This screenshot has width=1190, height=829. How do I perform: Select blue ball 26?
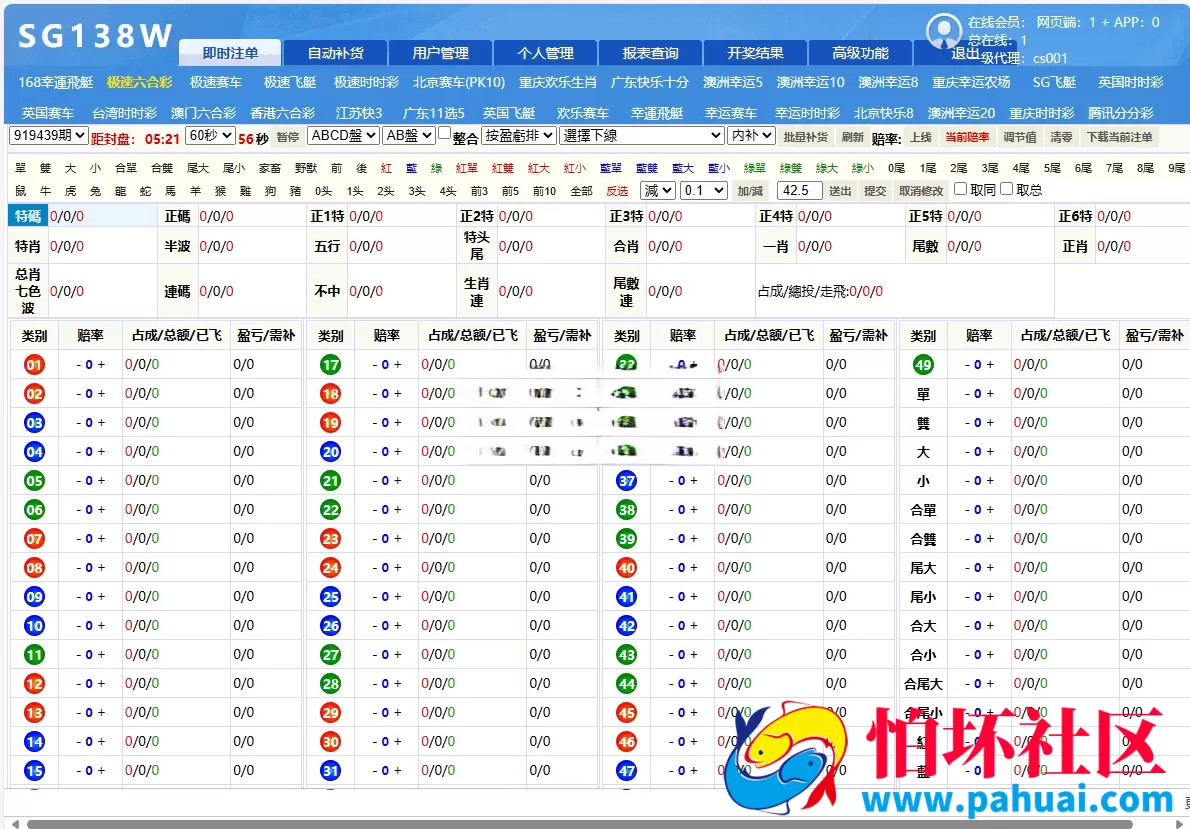coord(330,626)
